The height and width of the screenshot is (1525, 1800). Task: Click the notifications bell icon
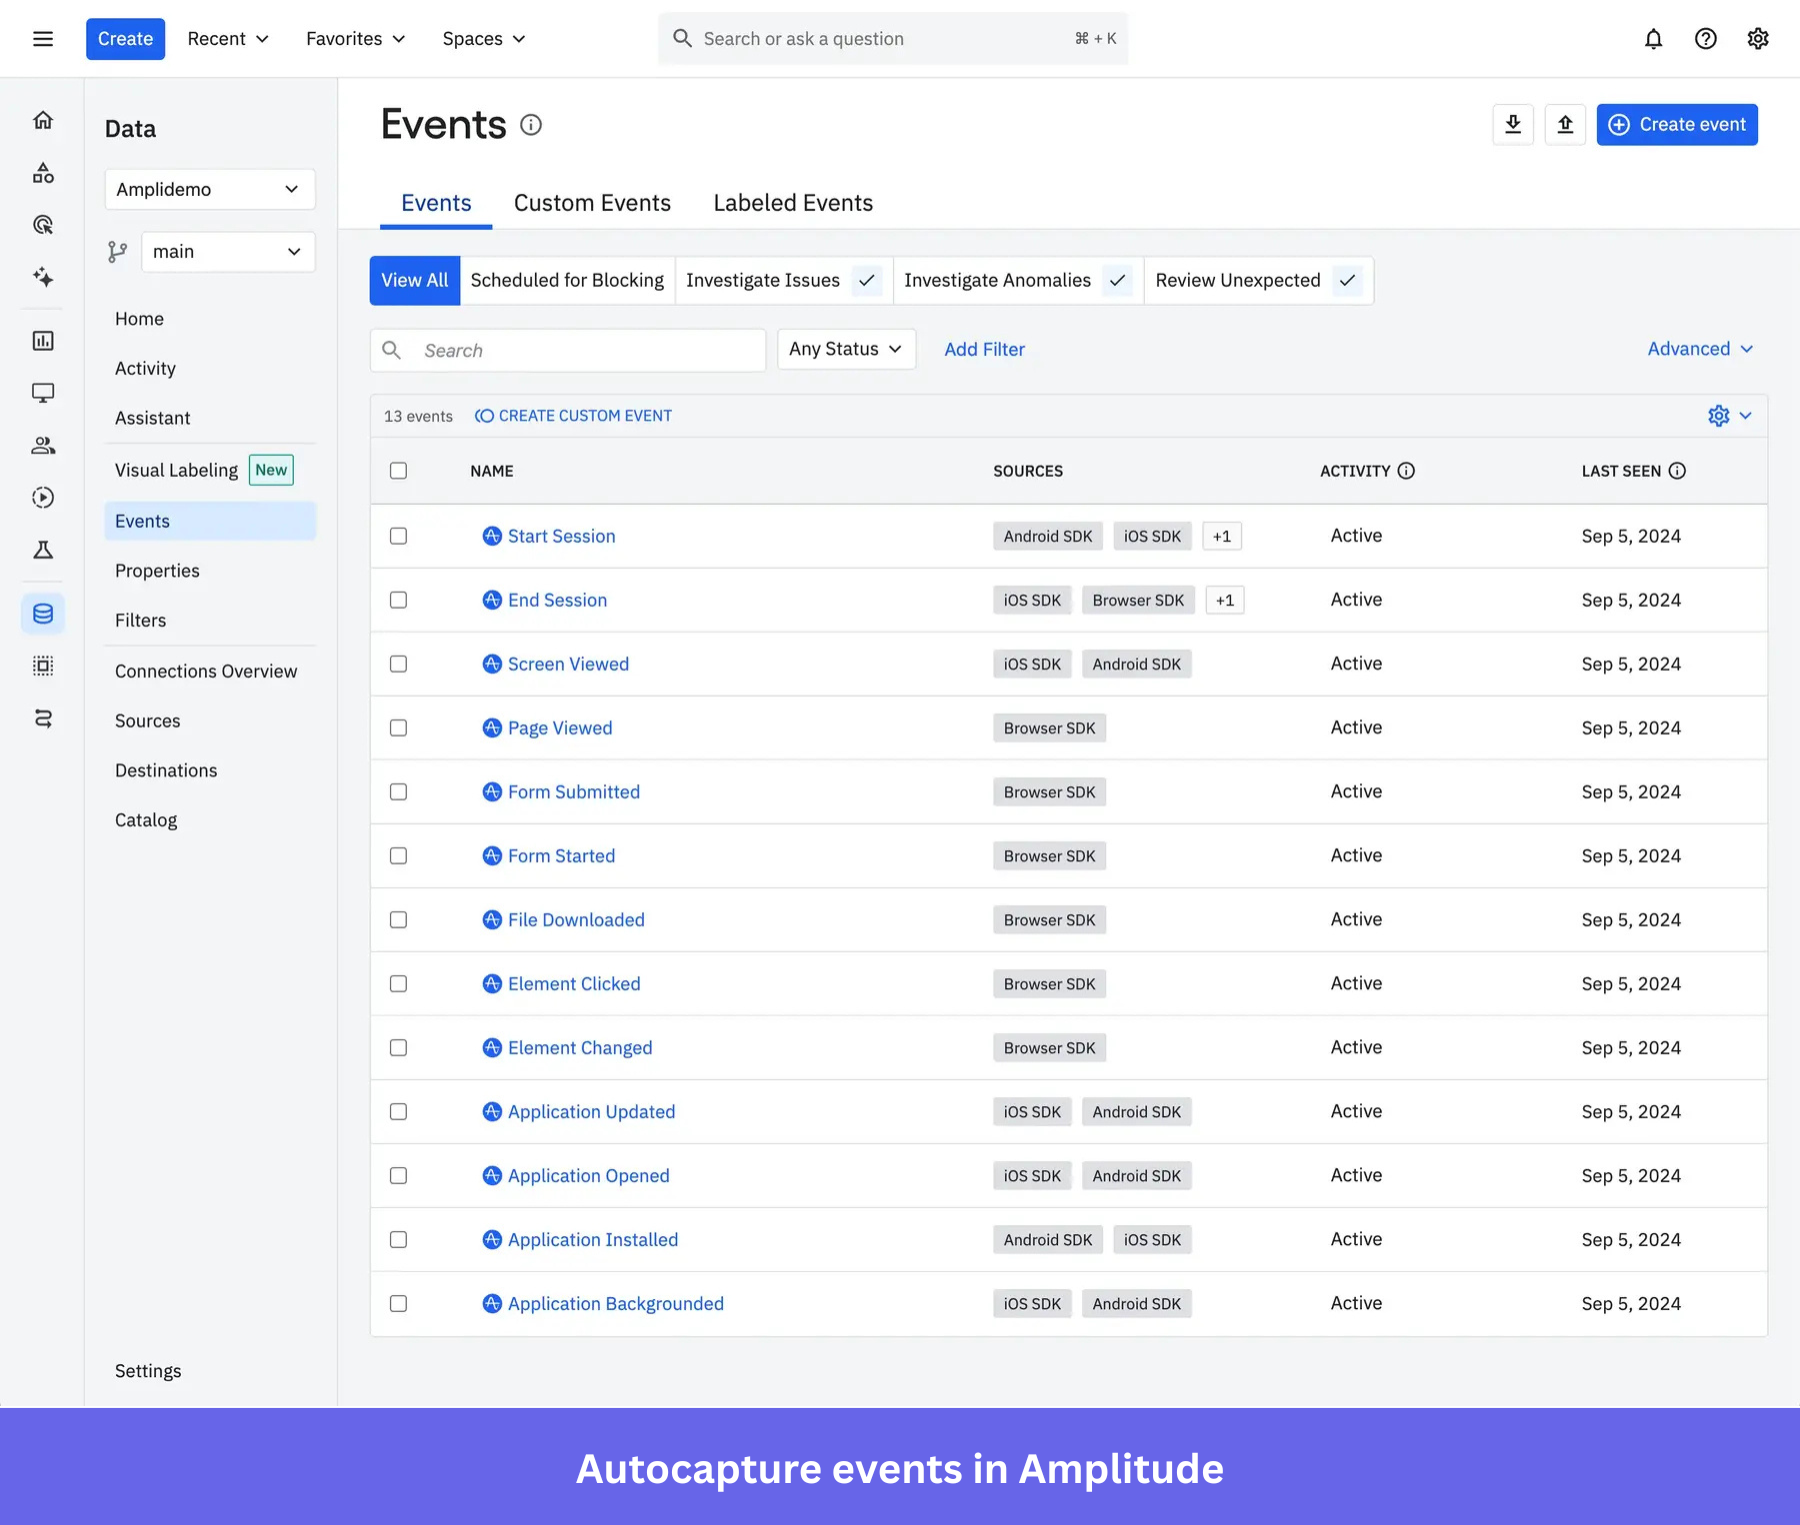tap(1654, 39)
